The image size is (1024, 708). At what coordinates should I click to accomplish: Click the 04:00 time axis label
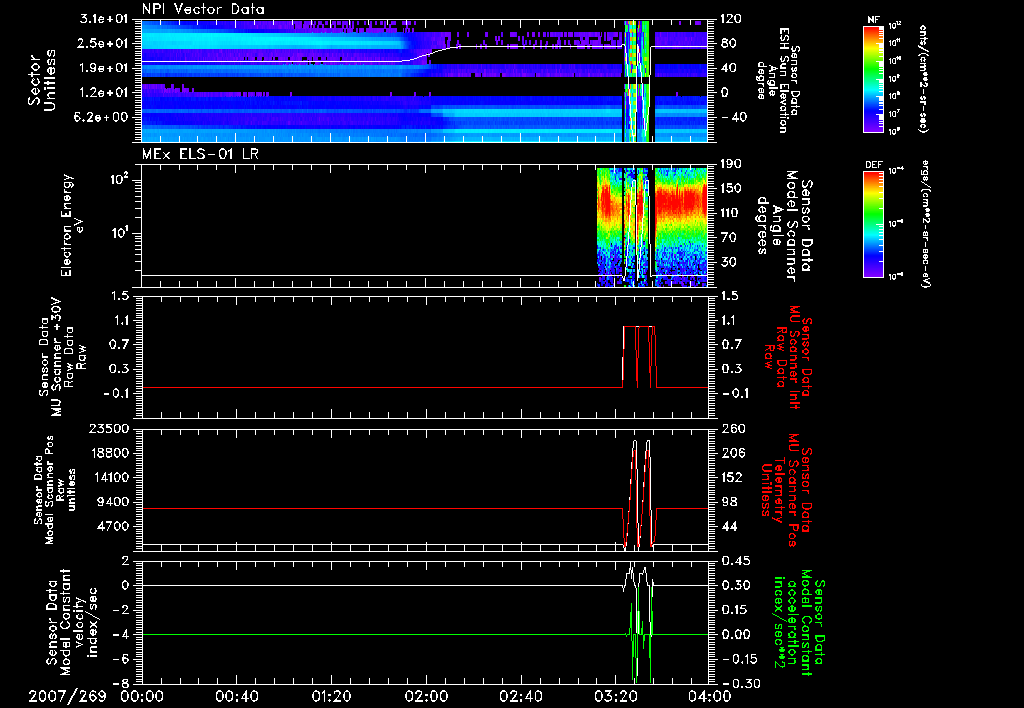pos(710,696)
